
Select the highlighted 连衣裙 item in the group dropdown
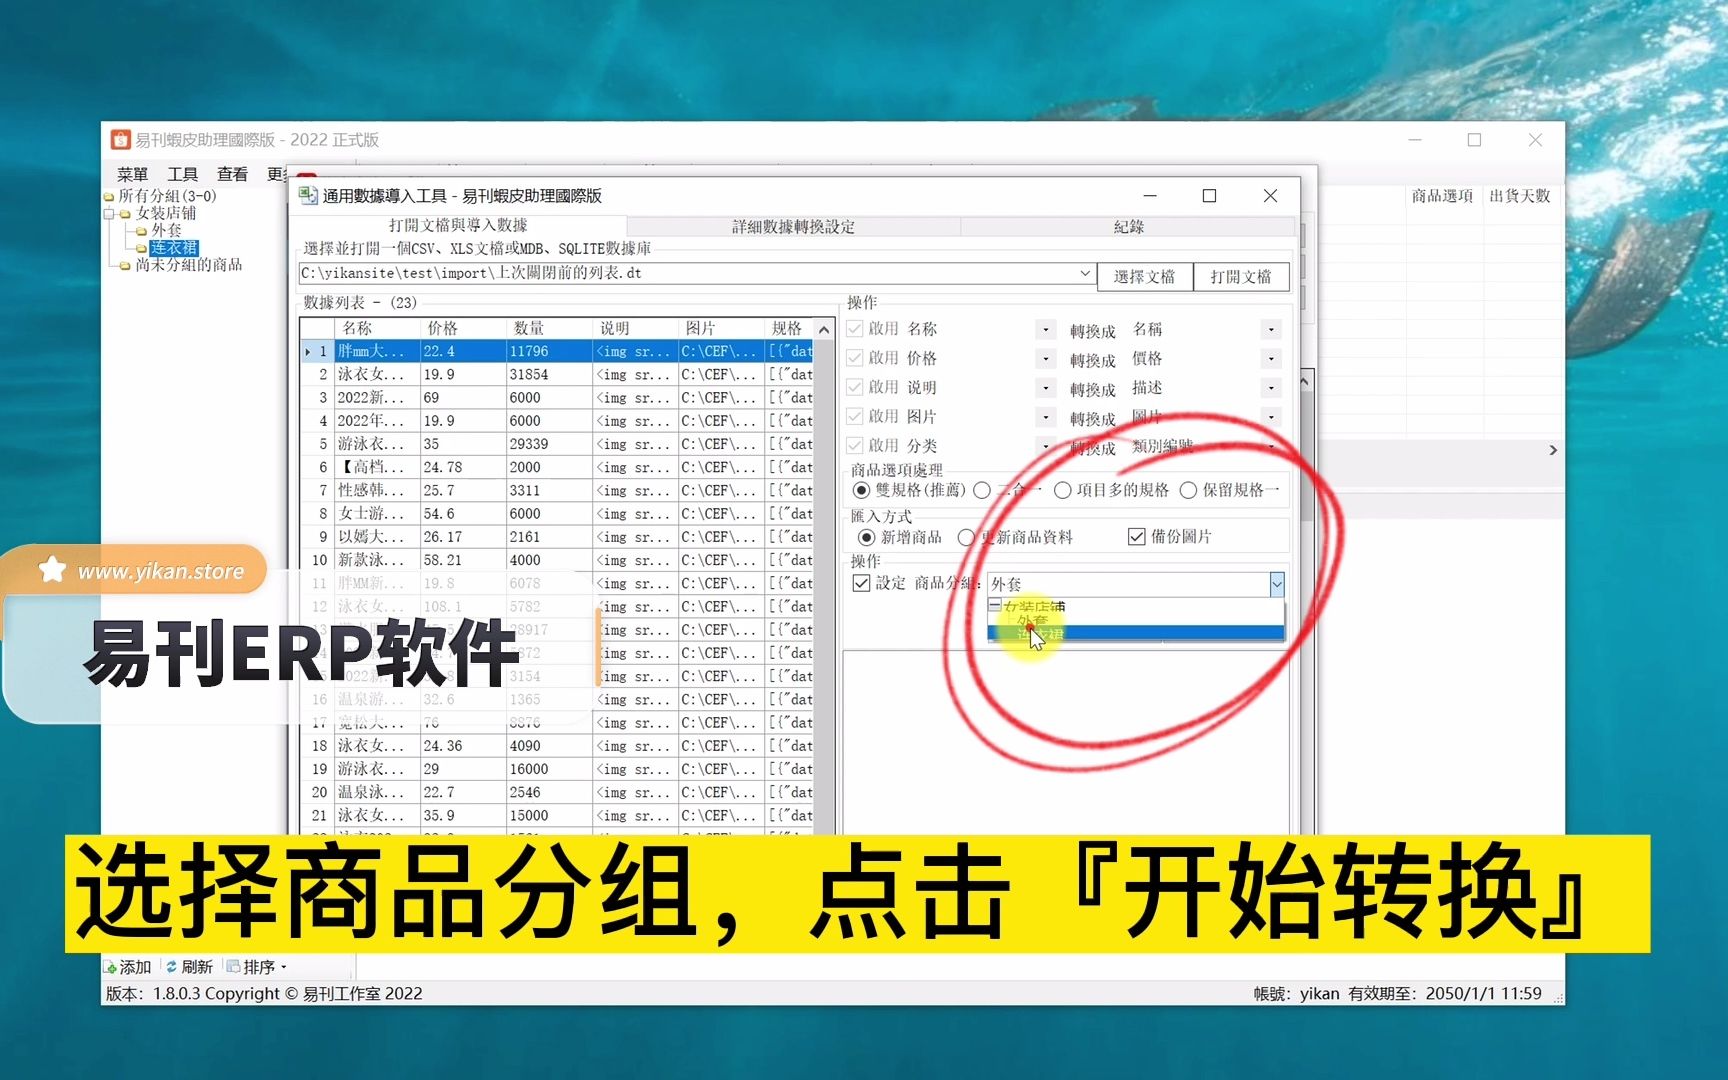[1135, 633]
